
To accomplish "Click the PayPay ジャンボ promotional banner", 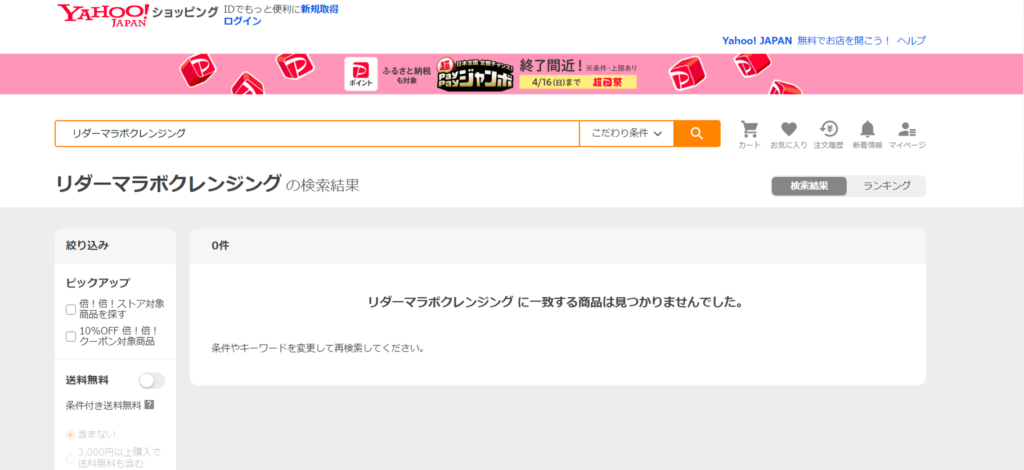I will (x=490, y=74).
